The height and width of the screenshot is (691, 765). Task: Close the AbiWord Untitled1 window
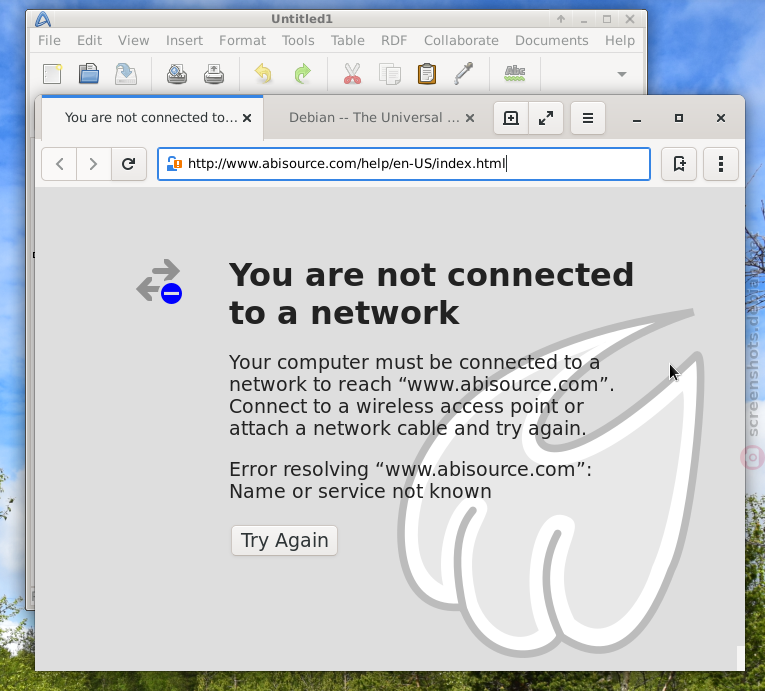tap(630, 19)
